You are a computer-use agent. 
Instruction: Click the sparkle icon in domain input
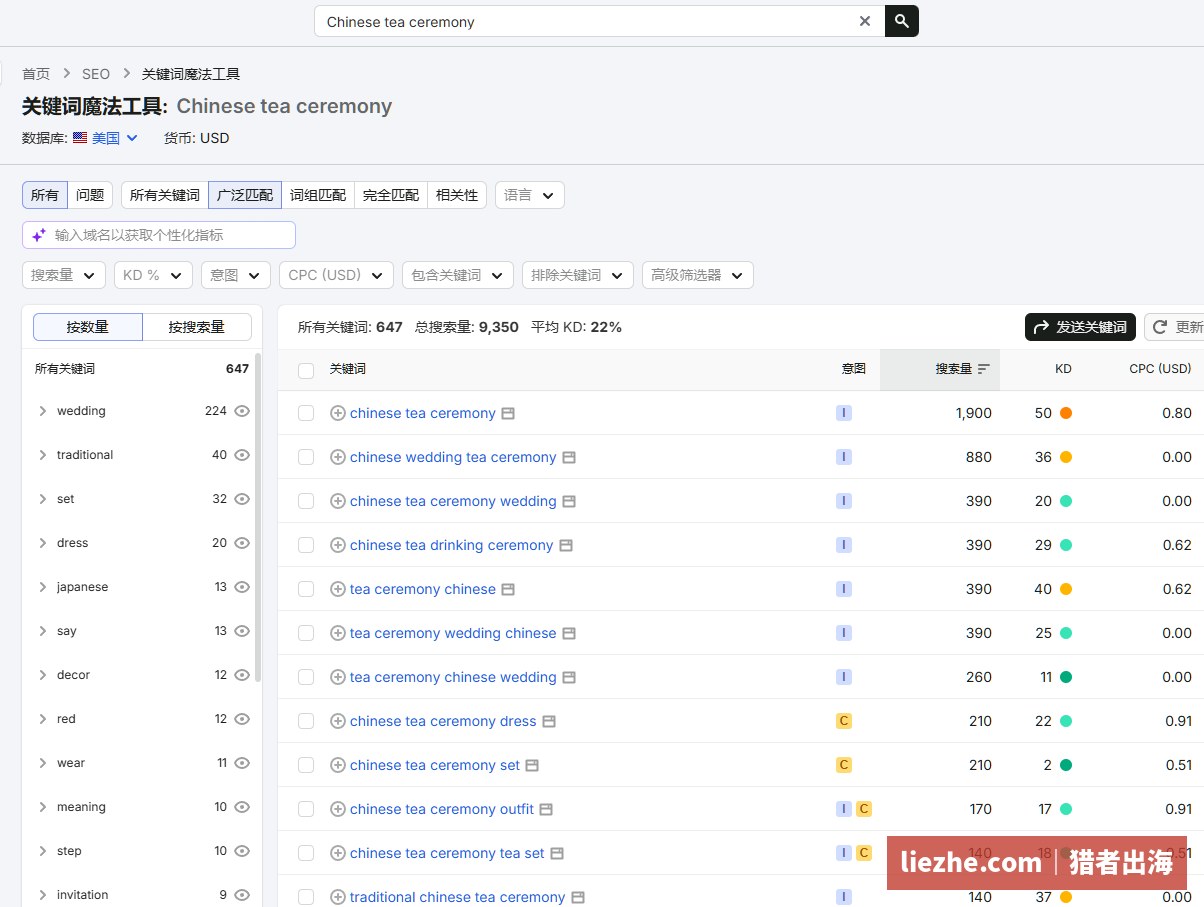(x=39, y=235)
